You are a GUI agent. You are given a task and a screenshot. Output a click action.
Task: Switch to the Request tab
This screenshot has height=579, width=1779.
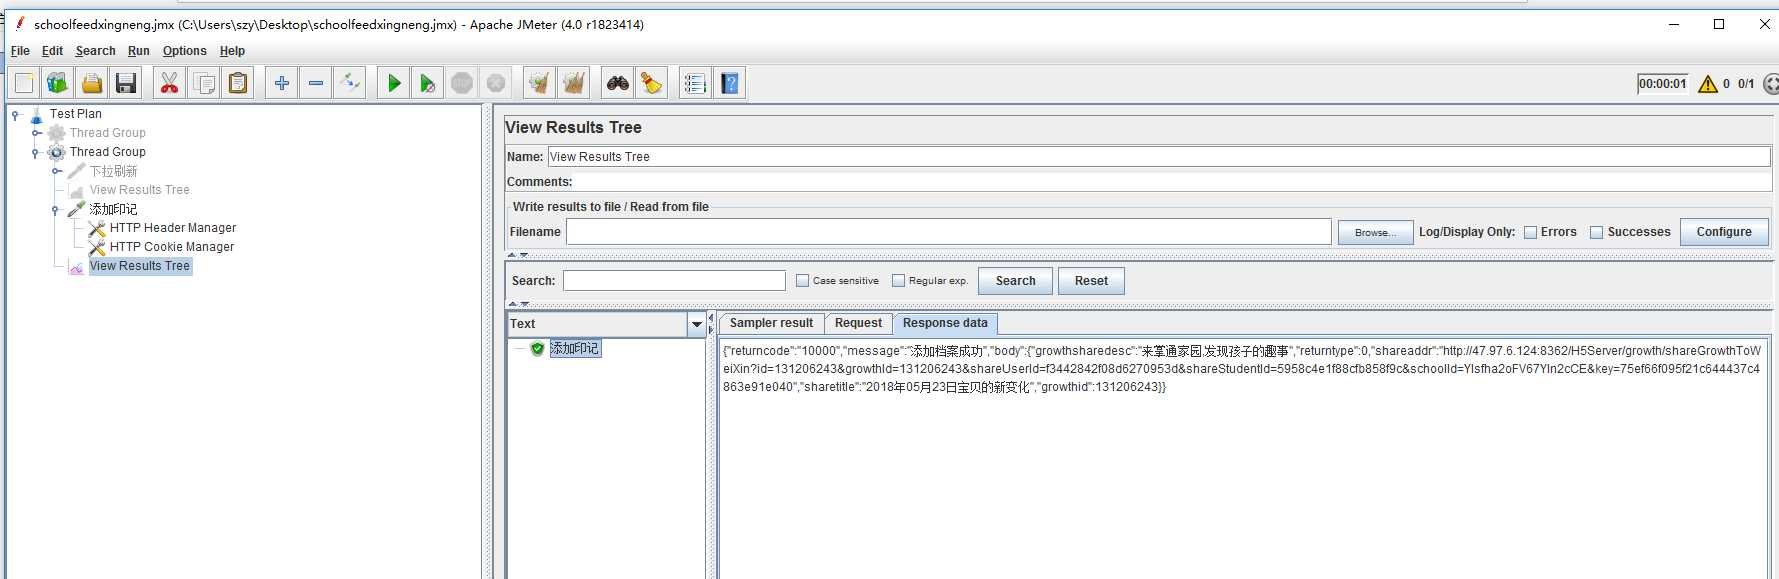858,323
